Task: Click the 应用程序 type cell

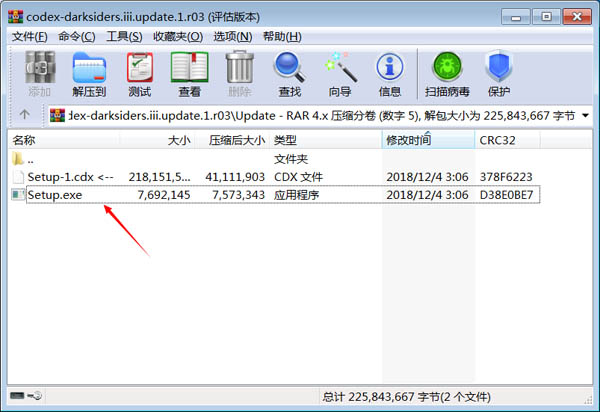Action: [x=297, y=195]
